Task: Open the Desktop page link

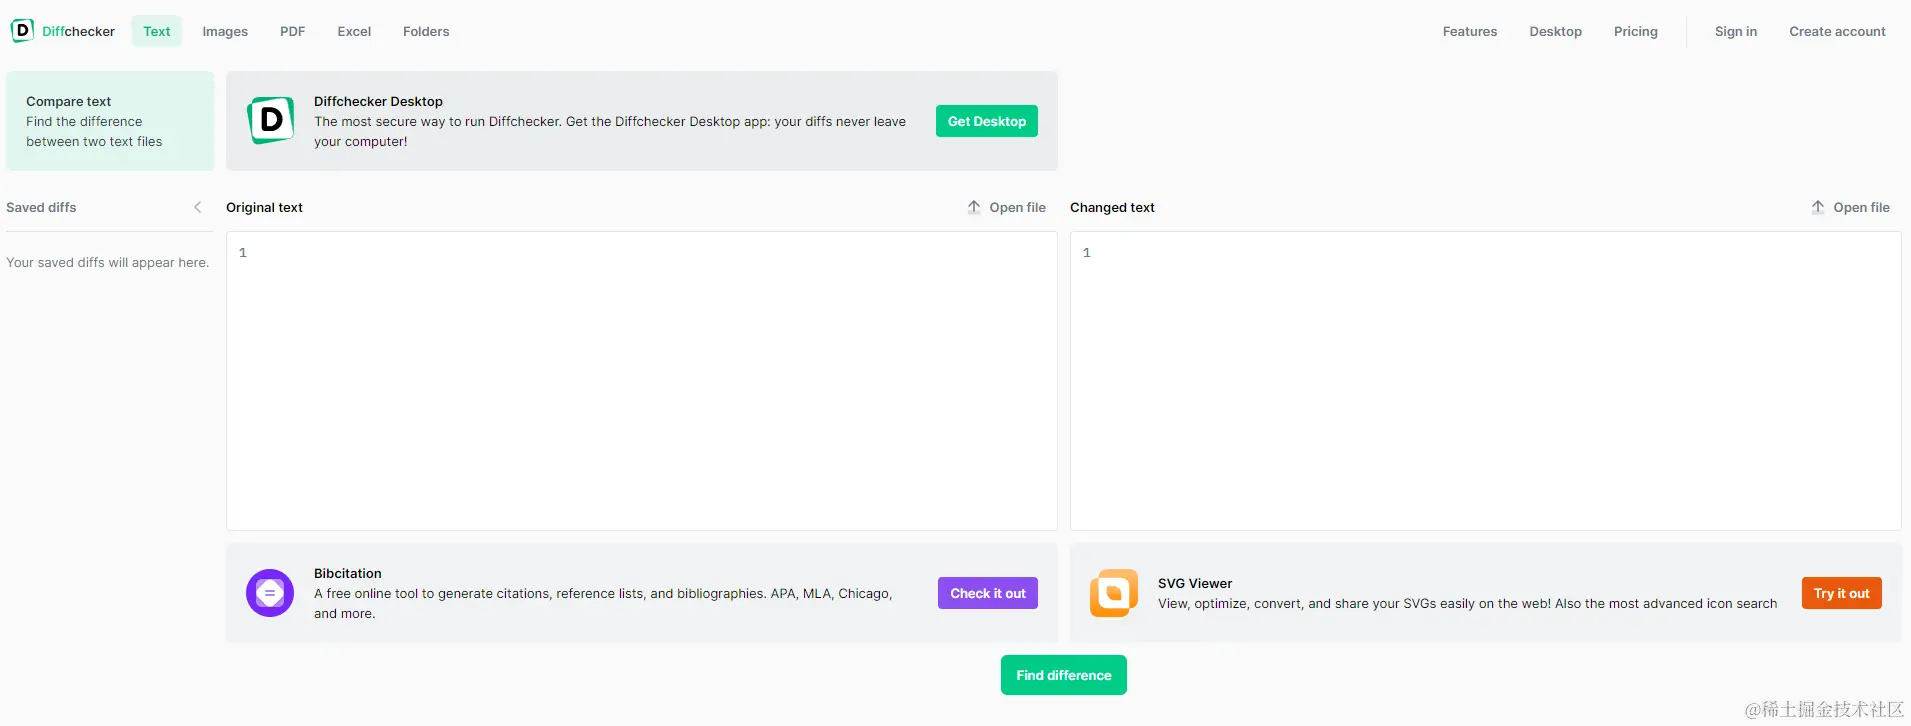Action: (1556, 31)
